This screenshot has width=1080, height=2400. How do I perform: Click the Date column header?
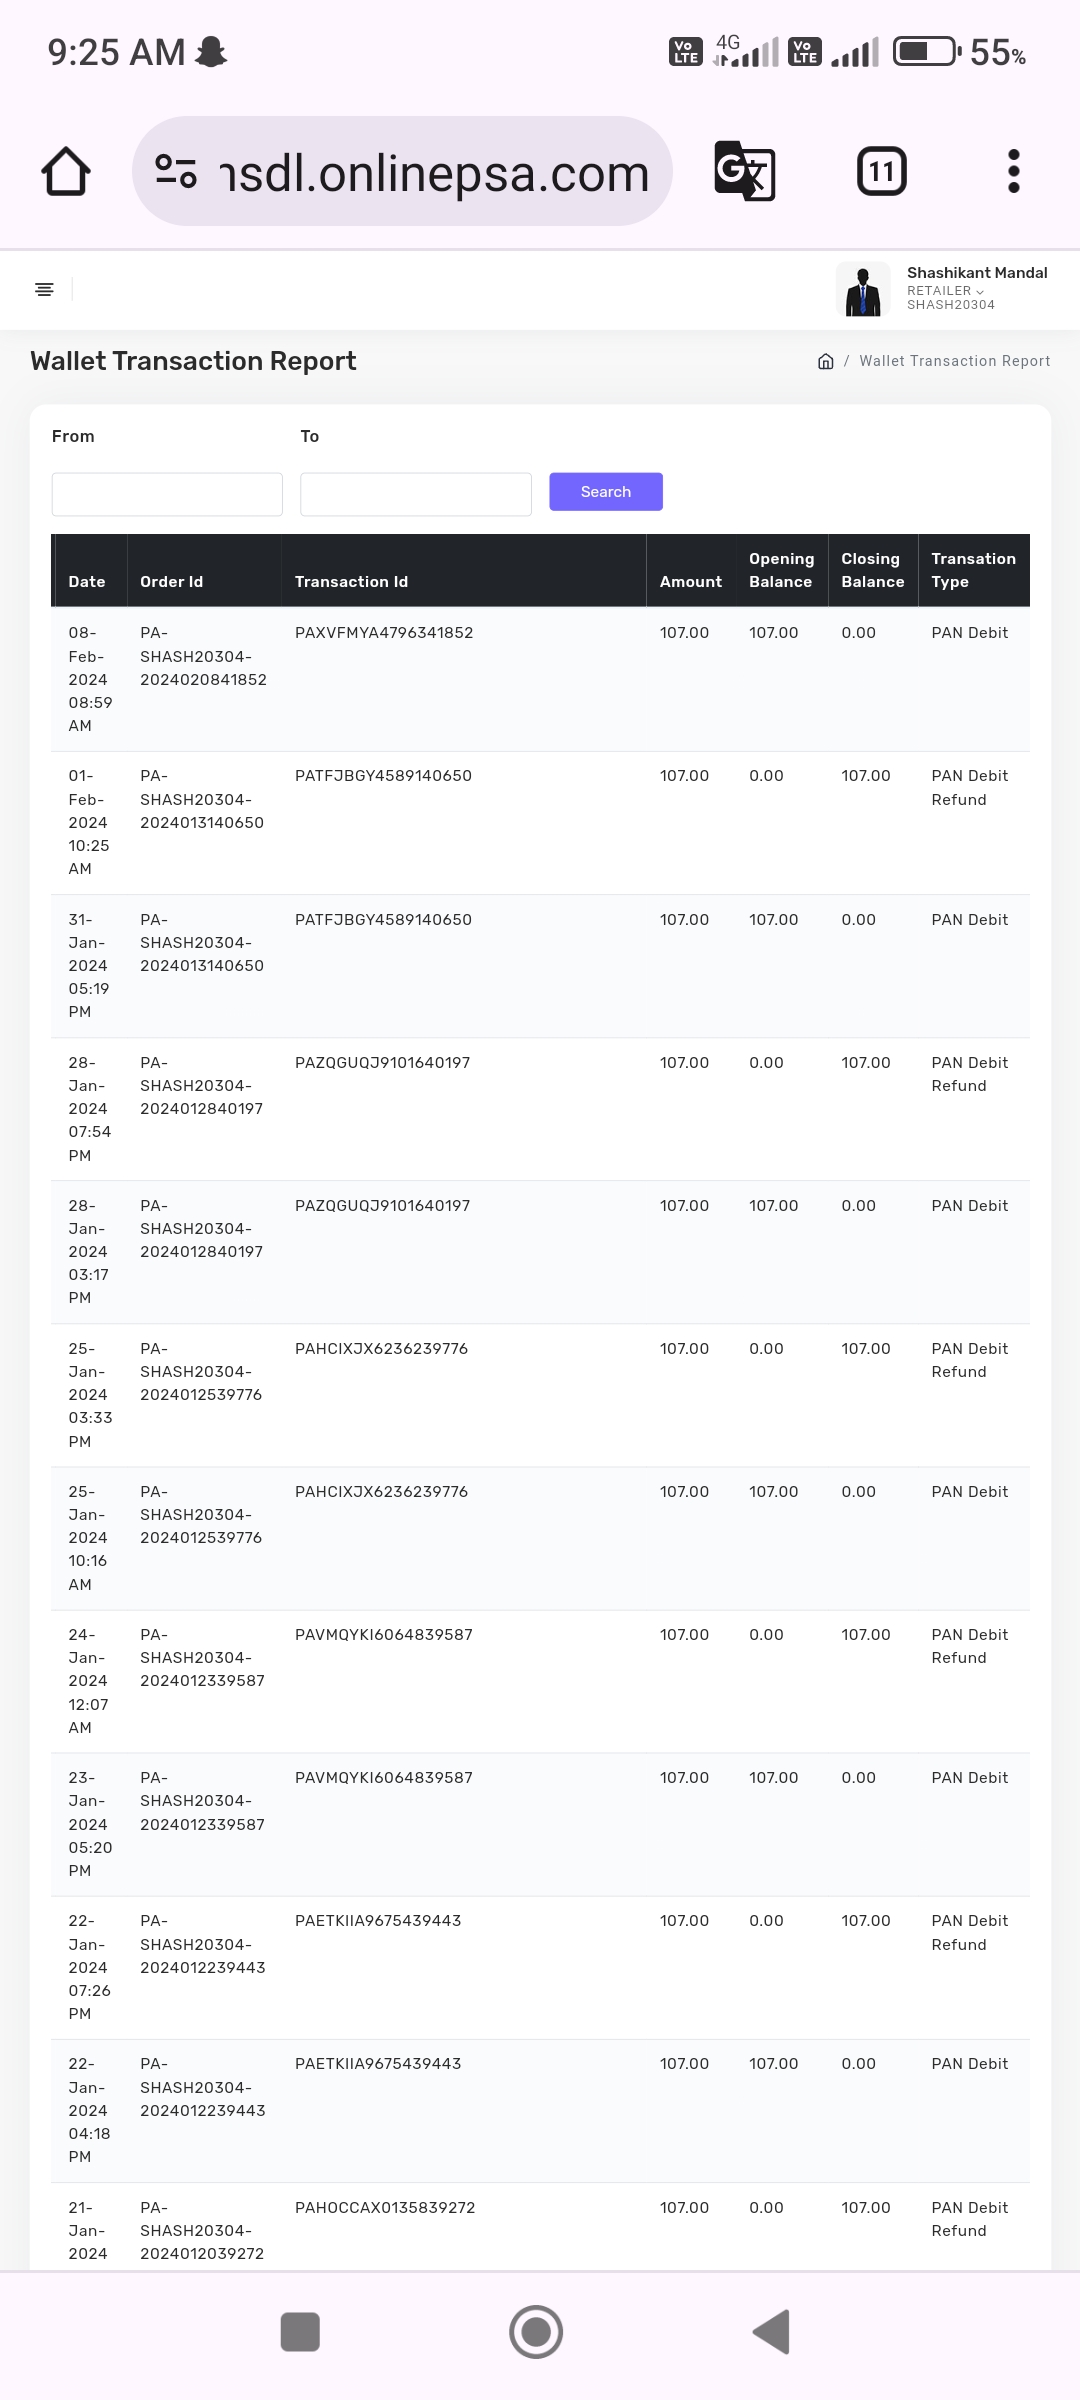click(x=87, y=582)
